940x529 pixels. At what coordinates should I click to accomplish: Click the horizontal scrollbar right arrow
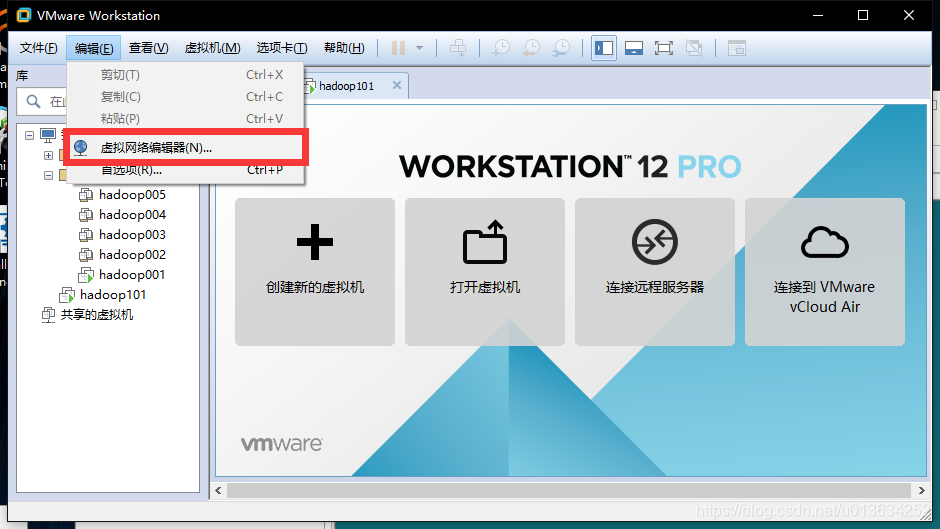[x=921, y=491]
